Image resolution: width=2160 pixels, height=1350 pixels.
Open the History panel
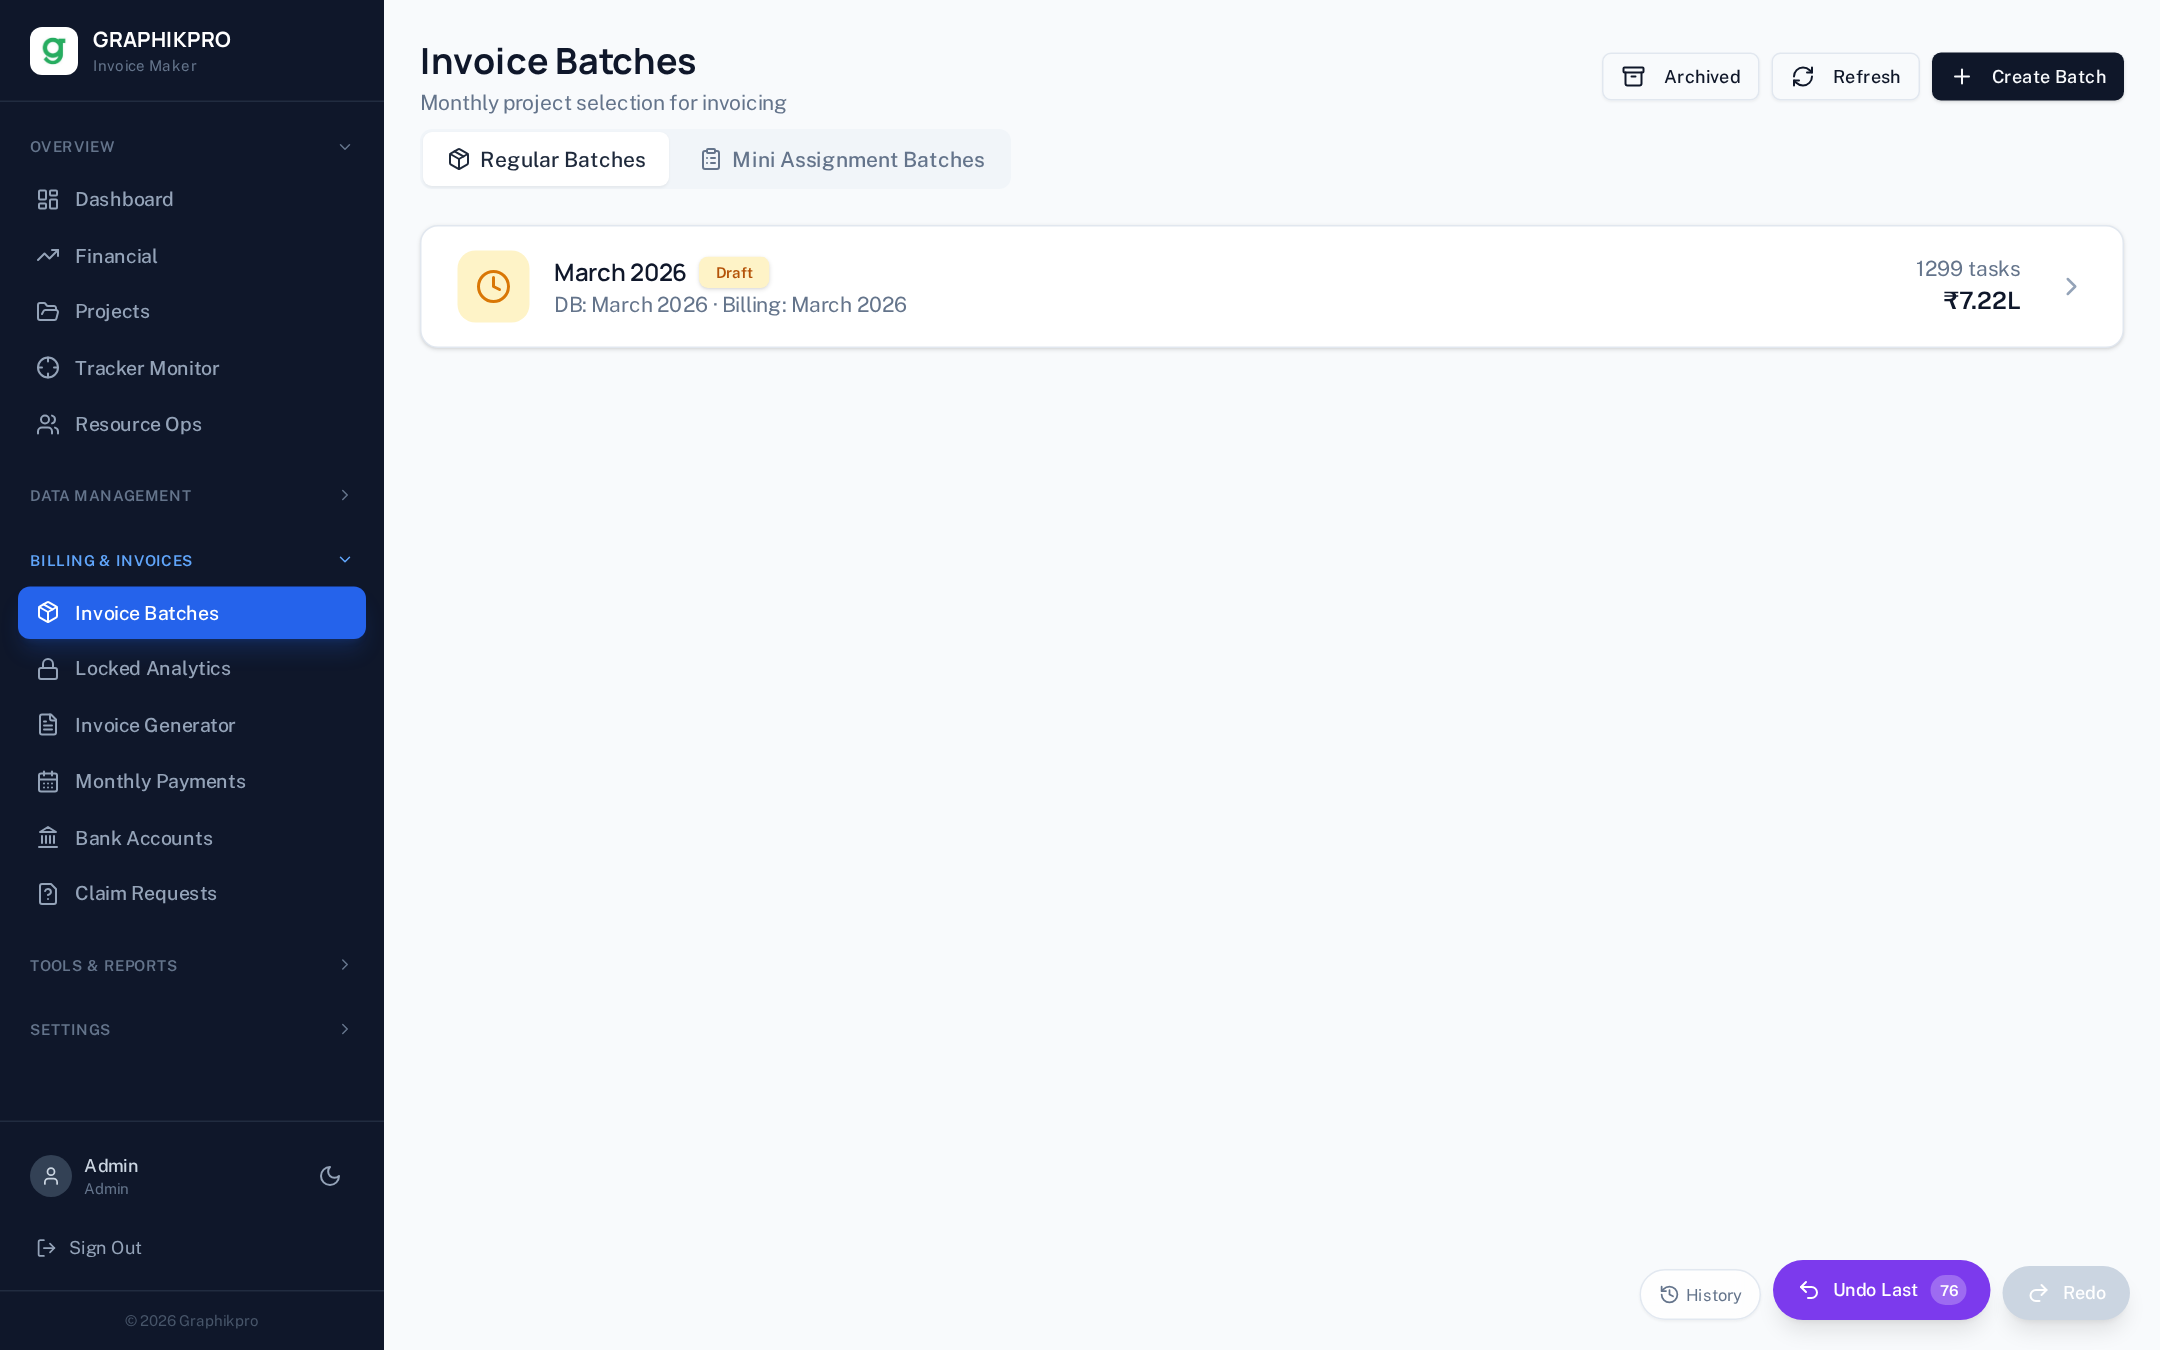1700,1295
